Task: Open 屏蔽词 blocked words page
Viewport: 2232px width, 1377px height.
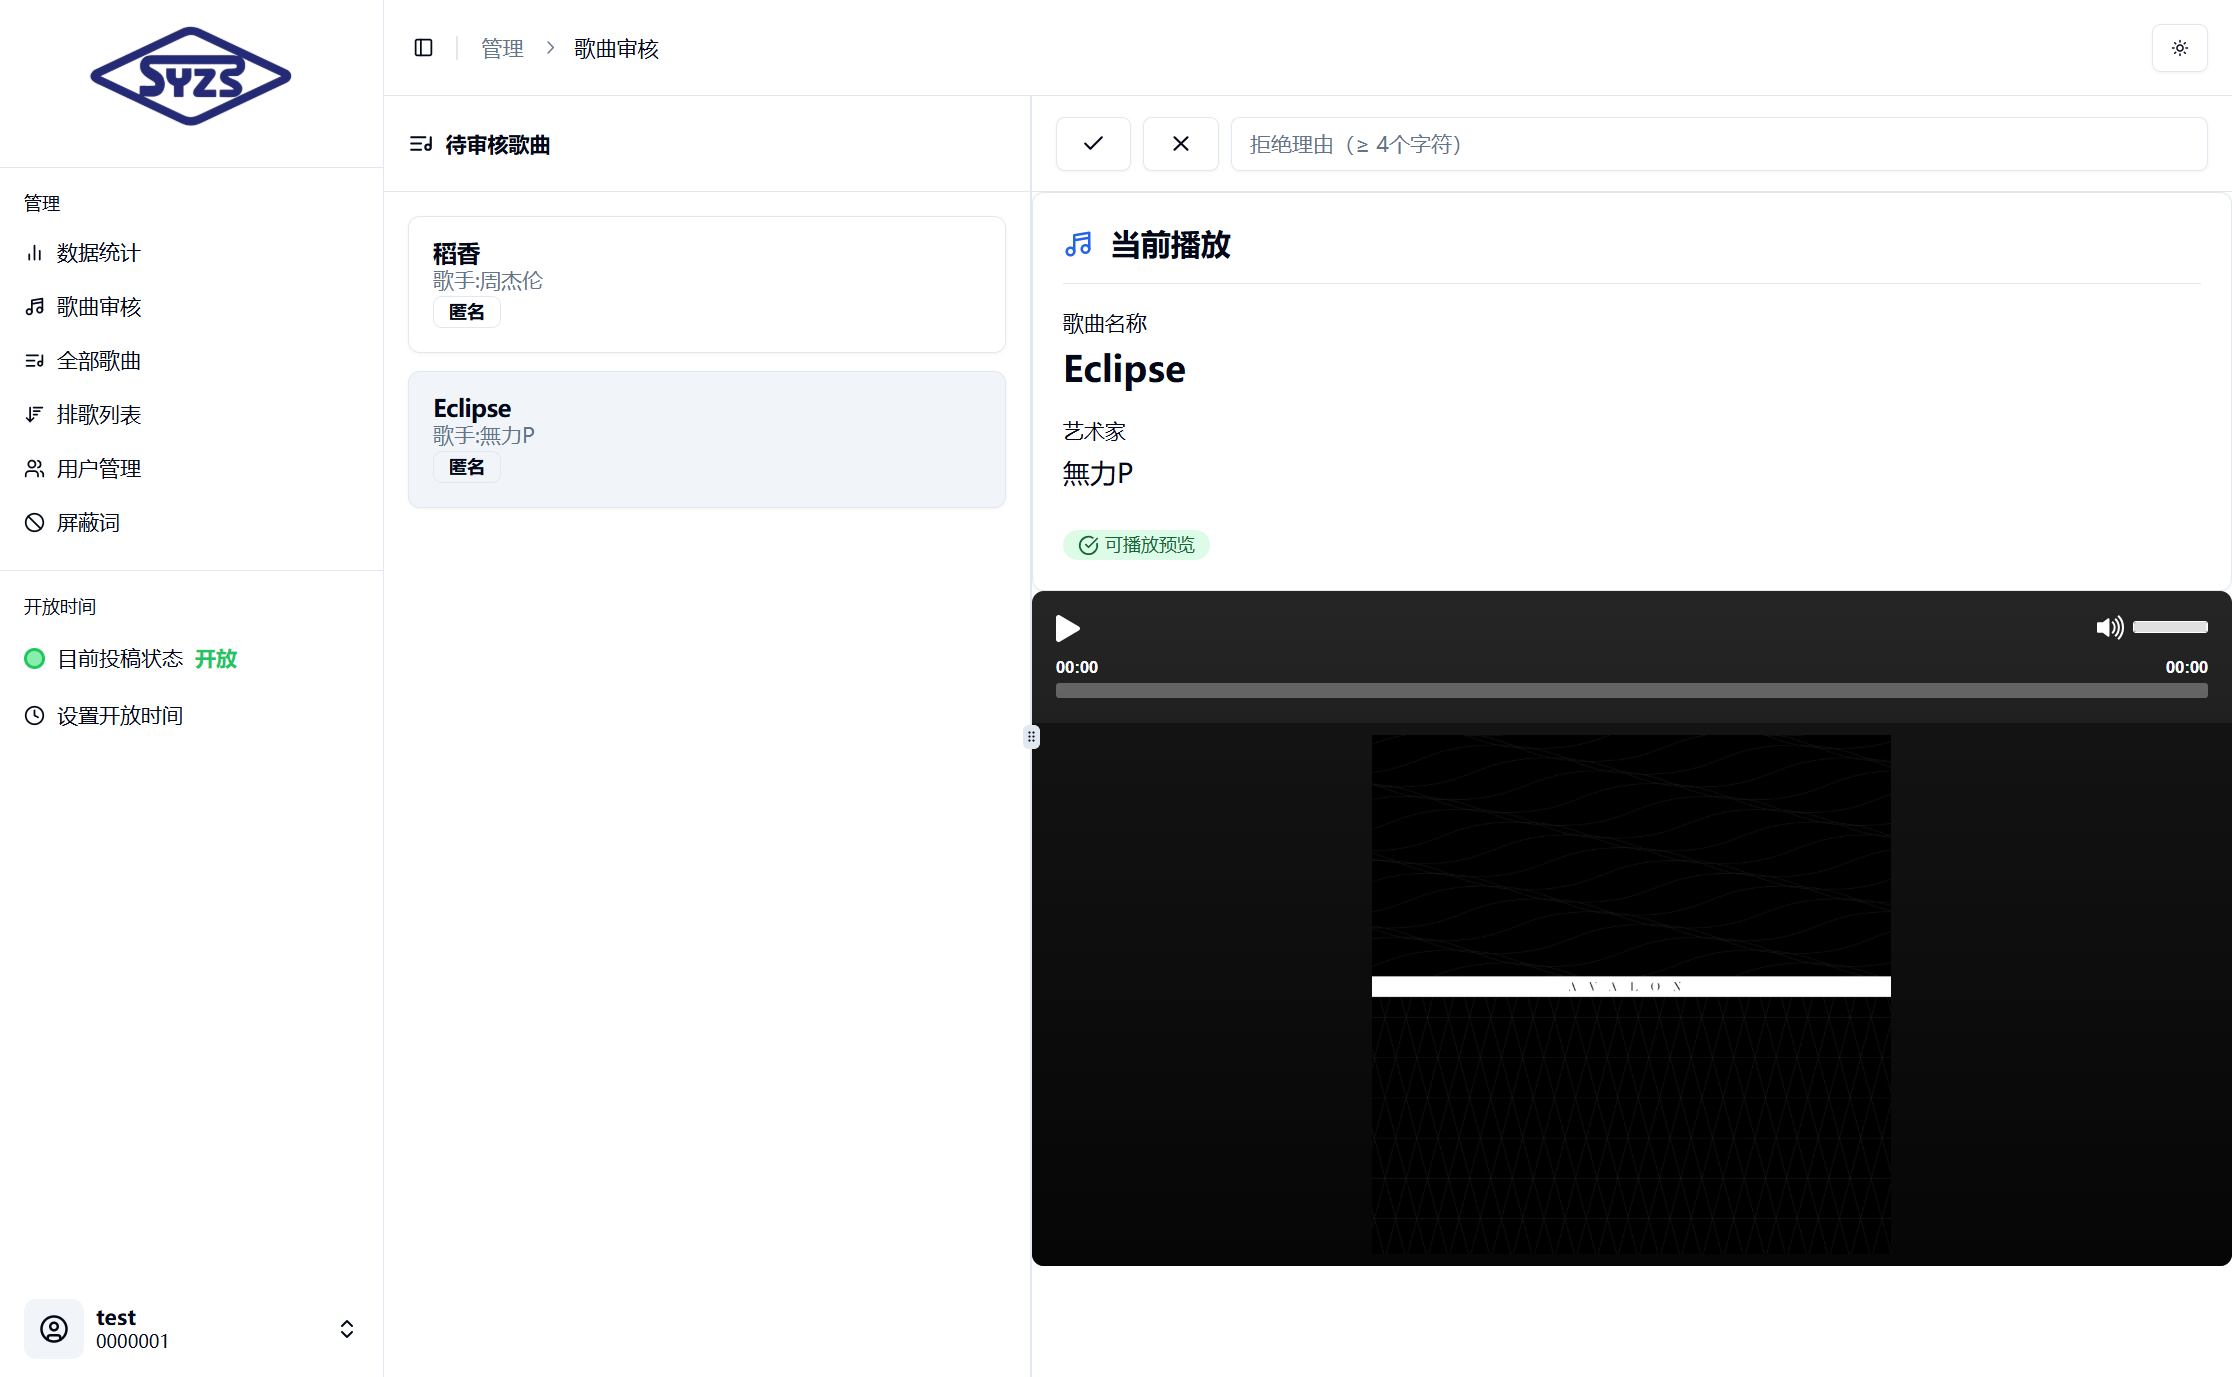Action: coord(88,523)
